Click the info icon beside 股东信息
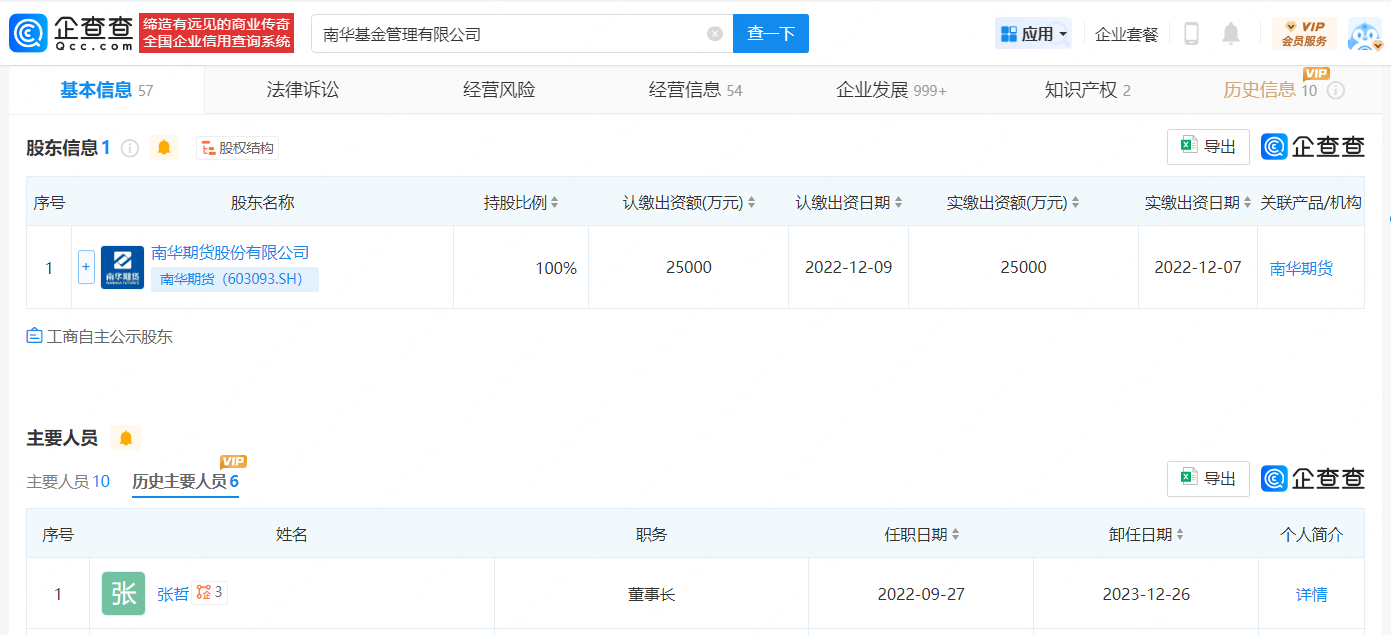Screen dimensions: 1391x635 click(x=130, y=148)
